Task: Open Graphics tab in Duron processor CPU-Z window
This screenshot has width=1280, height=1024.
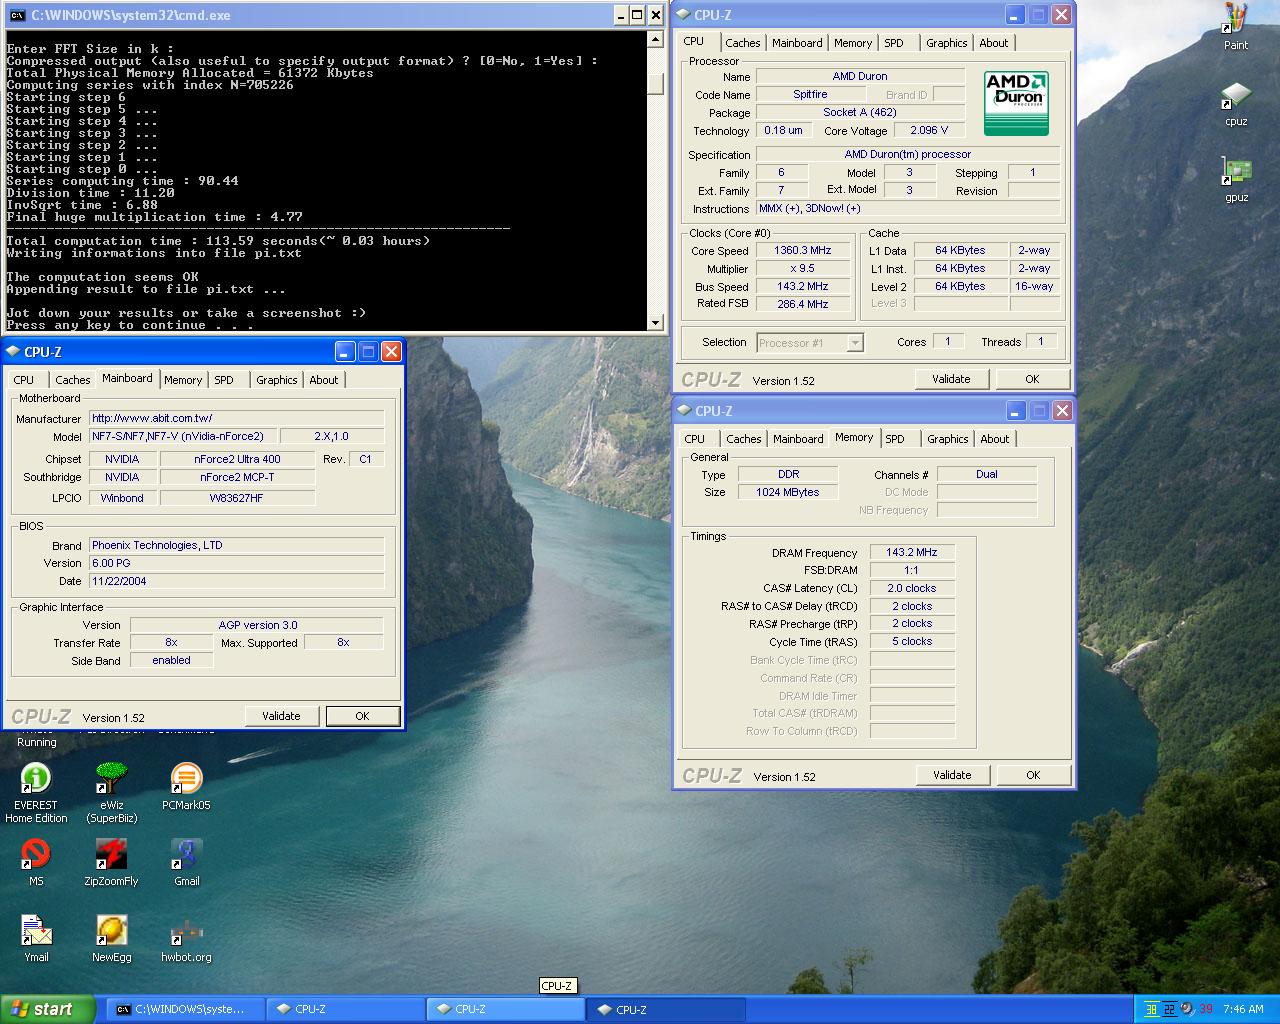Action: pyautogui.click(x=946, y=43)
